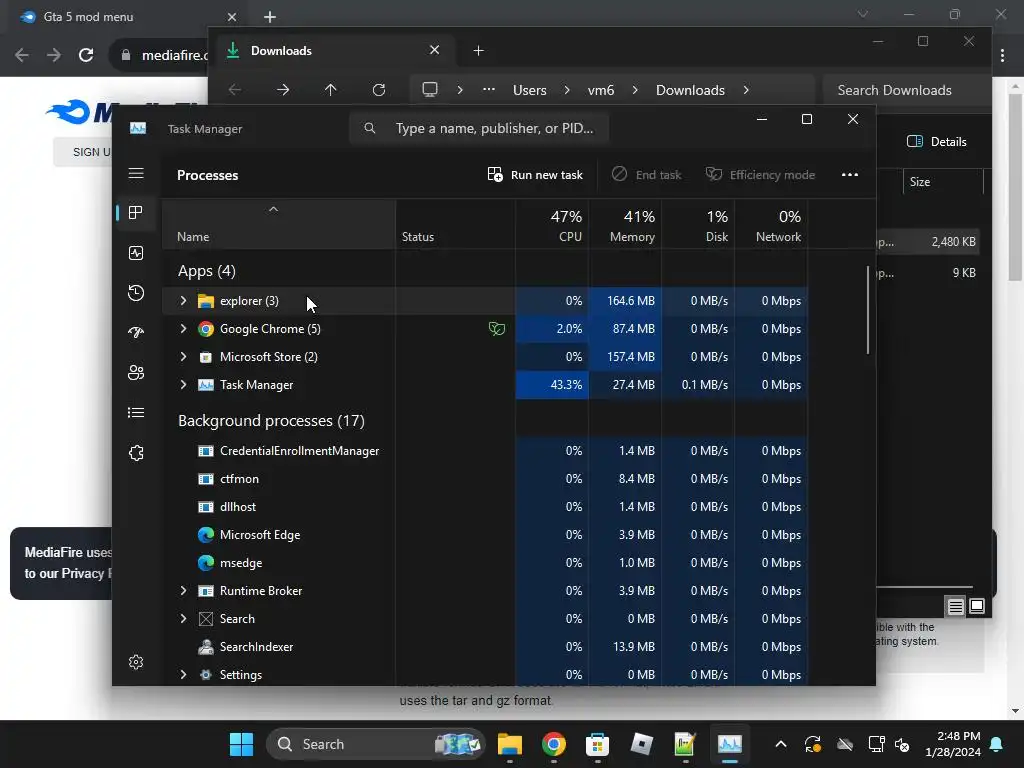Click the End task button
This screenshot has width=1024, height=768.
tap(646, 174)
